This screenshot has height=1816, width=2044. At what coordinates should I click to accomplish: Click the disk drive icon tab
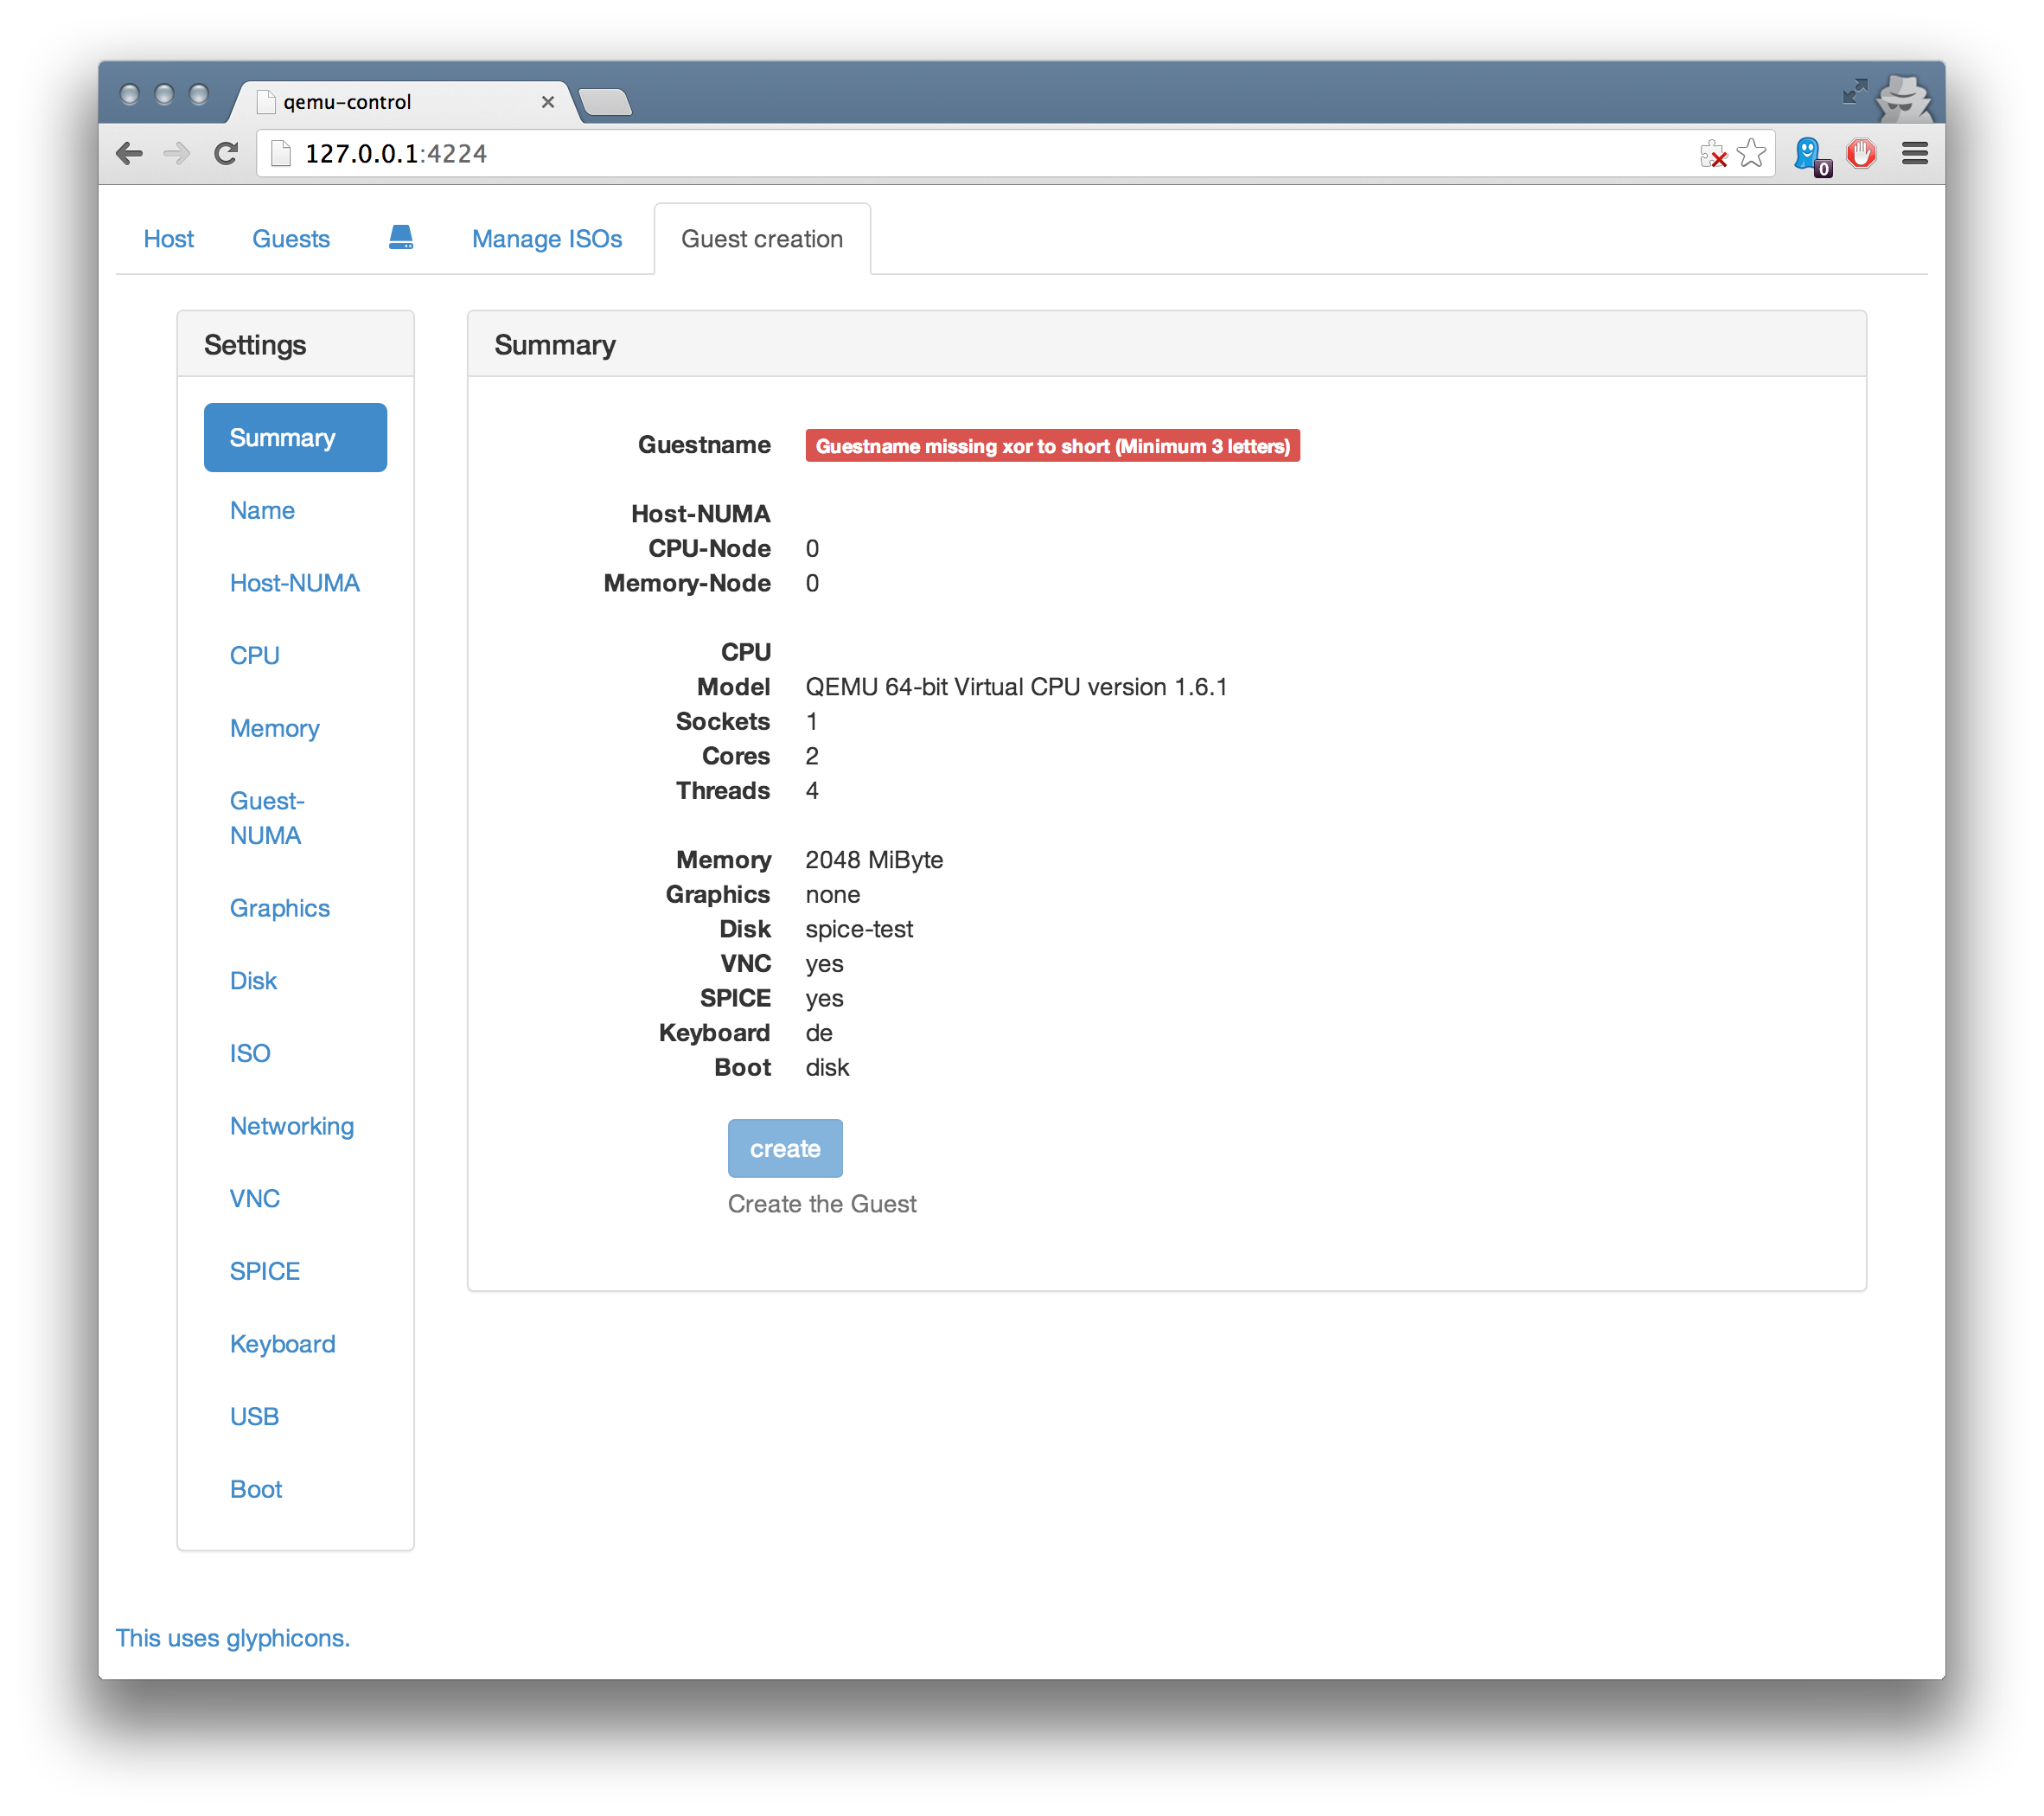tap(400, 238)
